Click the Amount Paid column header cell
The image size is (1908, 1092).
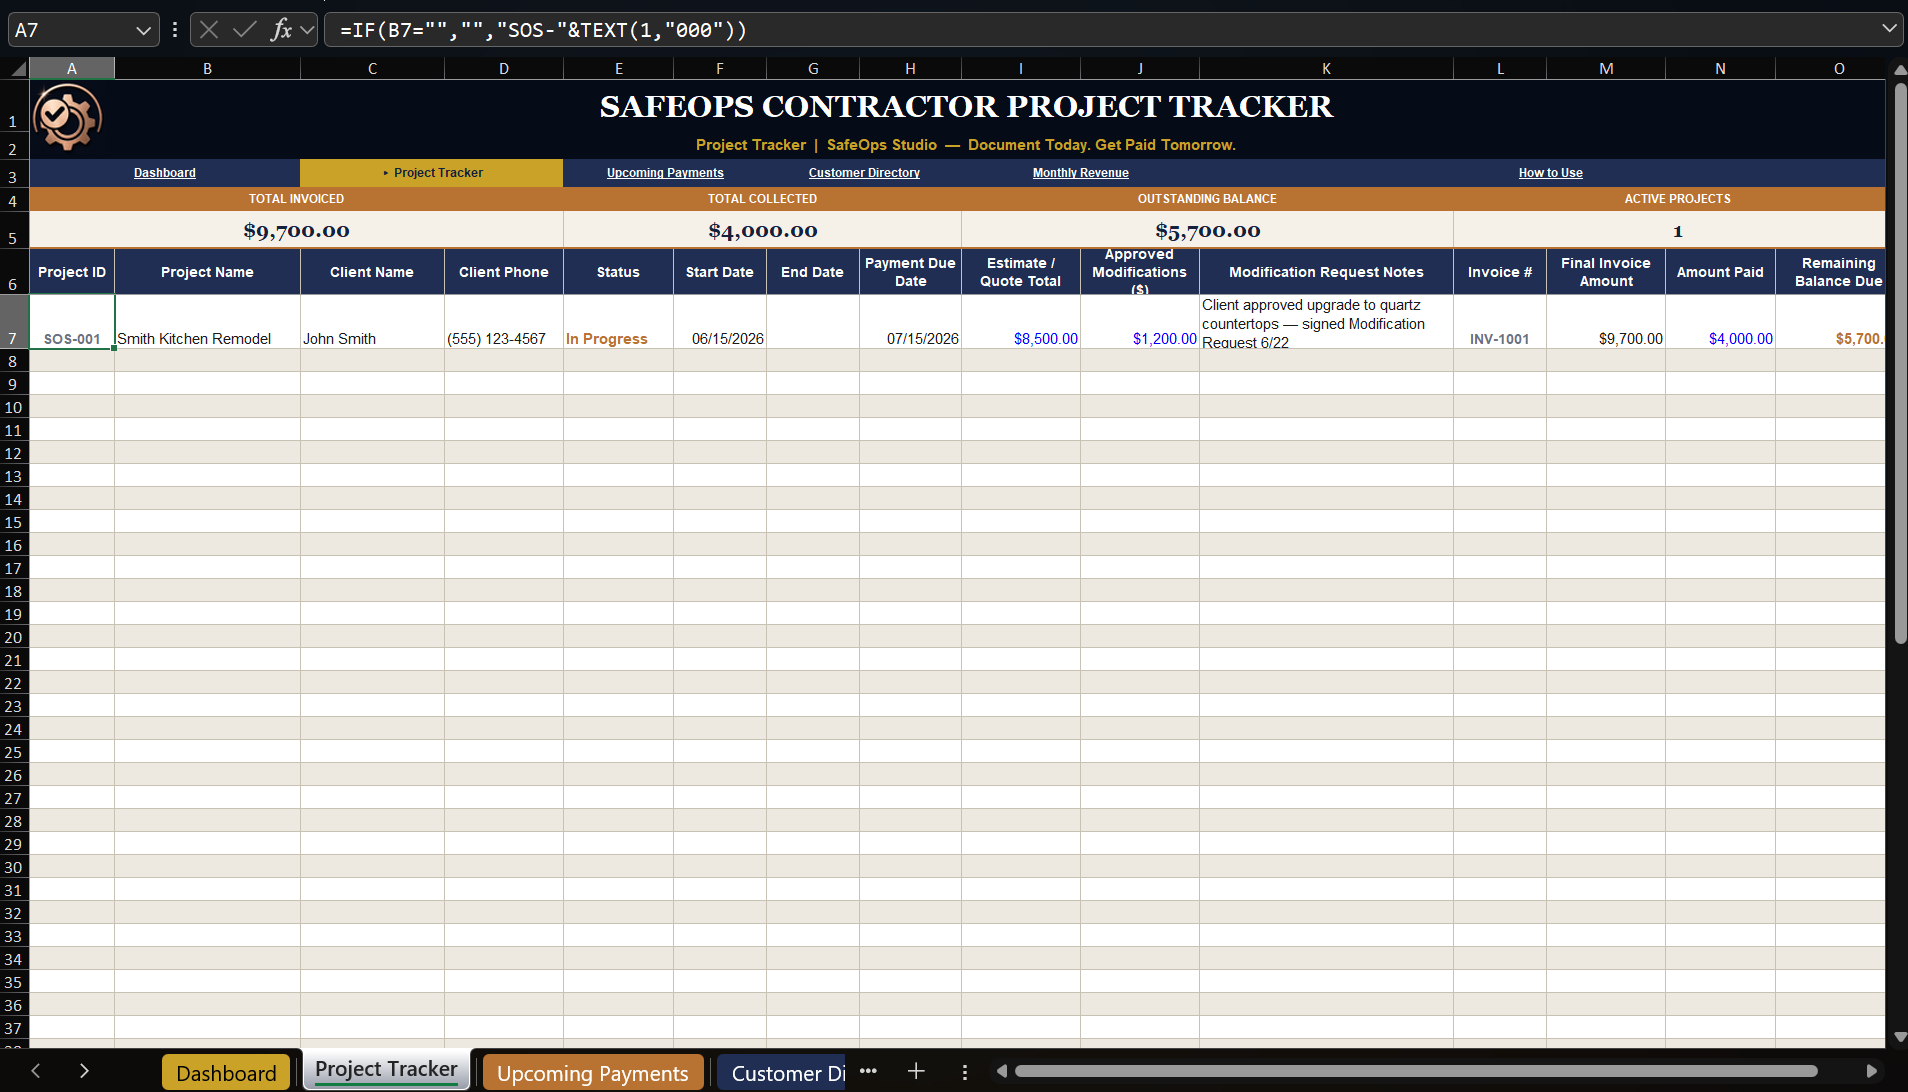coord(1720,272)
